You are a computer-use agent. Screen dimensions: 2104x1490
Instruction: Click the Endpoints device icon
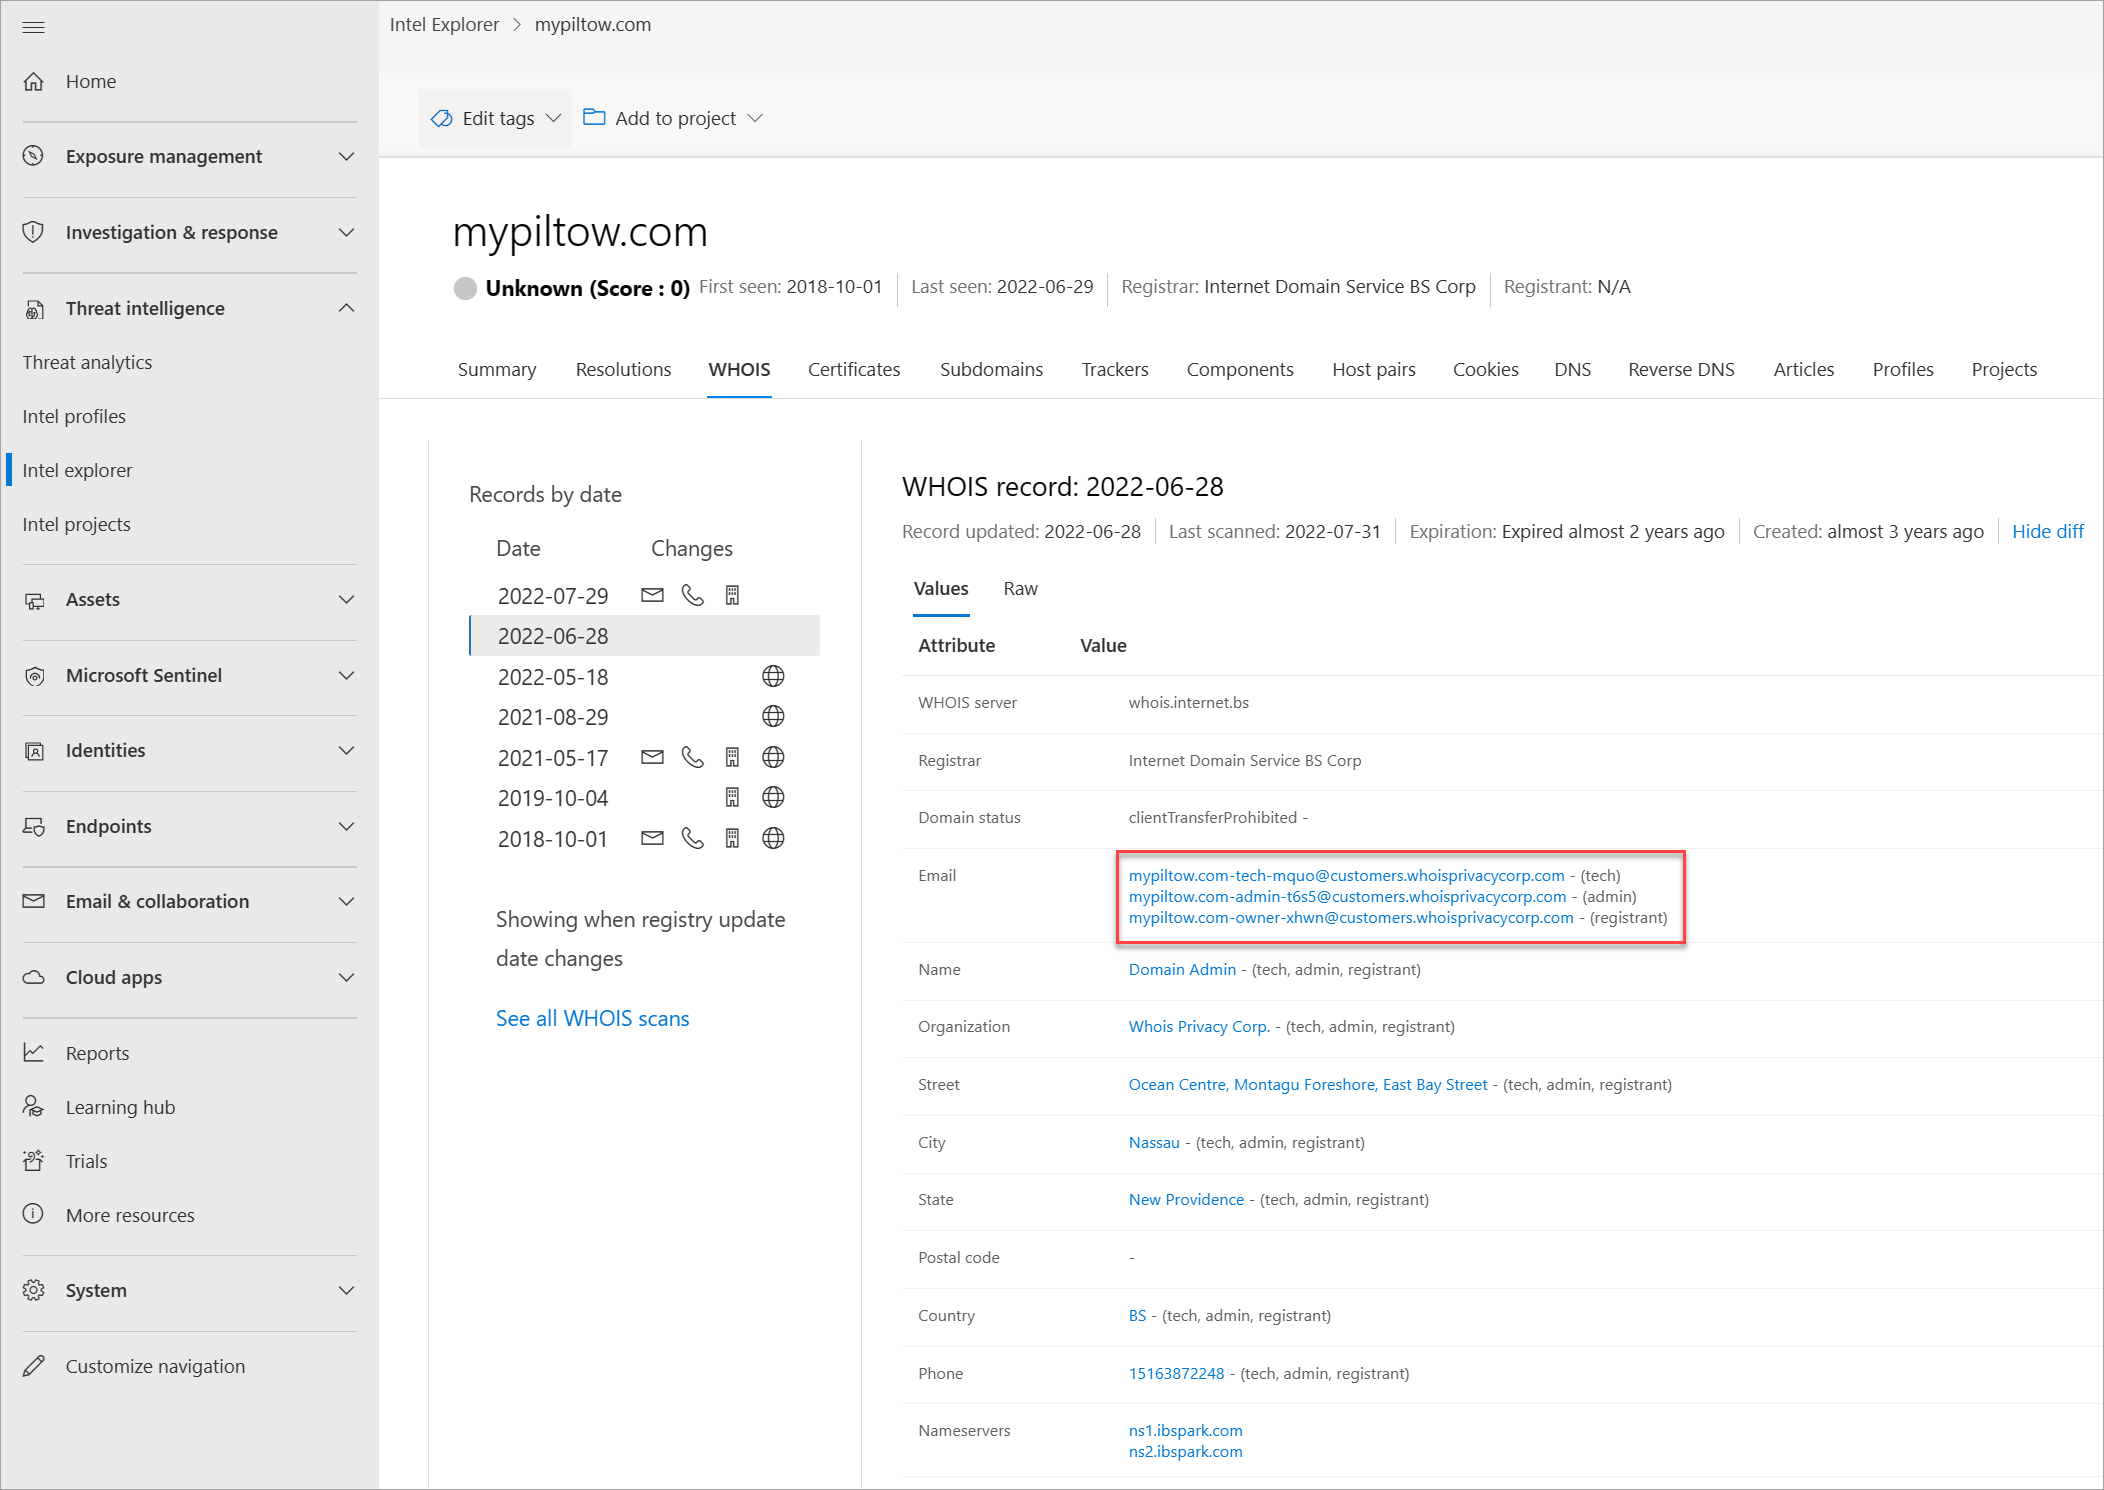click(34, 827)
